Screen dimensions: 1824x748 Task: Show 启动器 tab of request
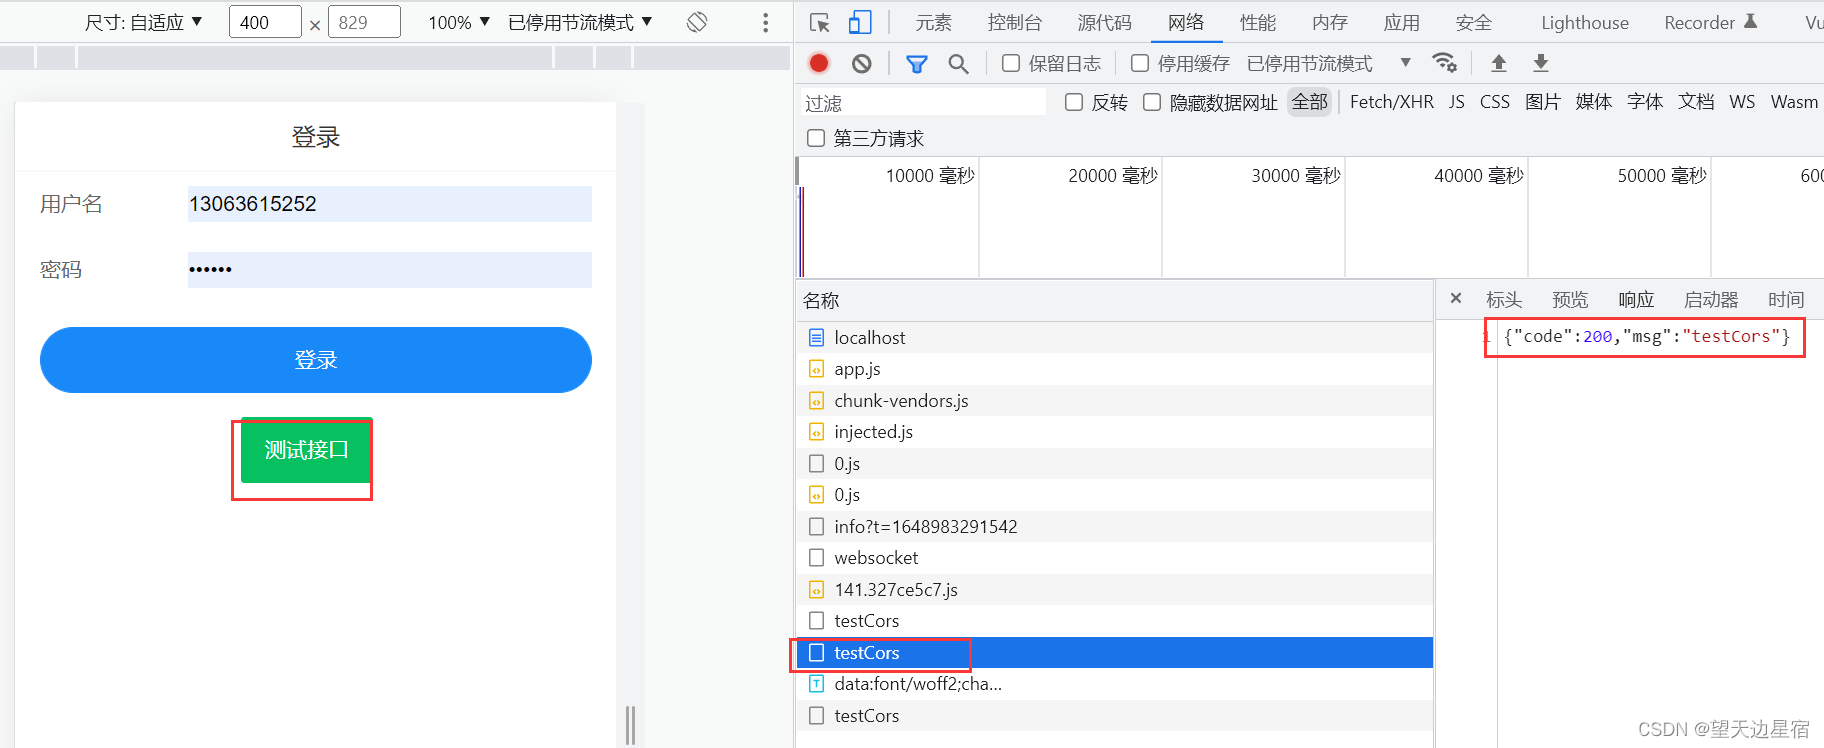tap(1711, 299)
